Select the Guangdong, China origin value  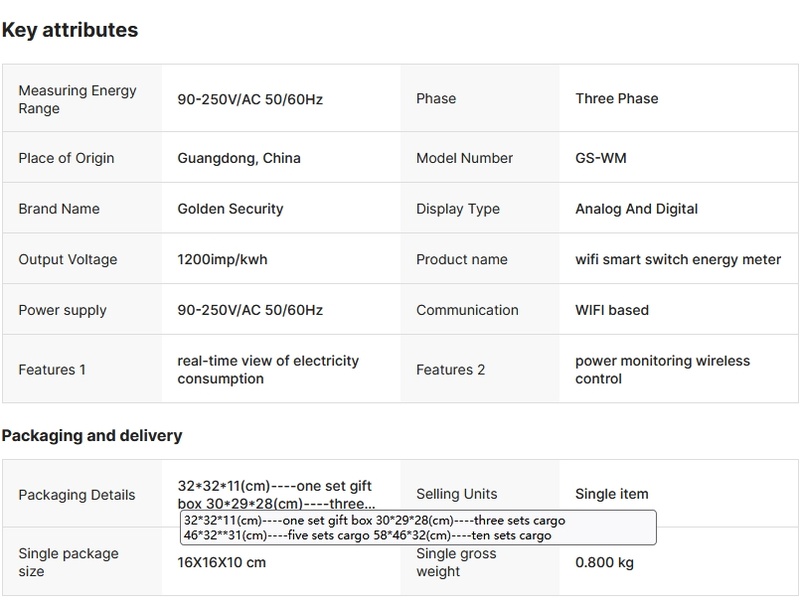238,158
